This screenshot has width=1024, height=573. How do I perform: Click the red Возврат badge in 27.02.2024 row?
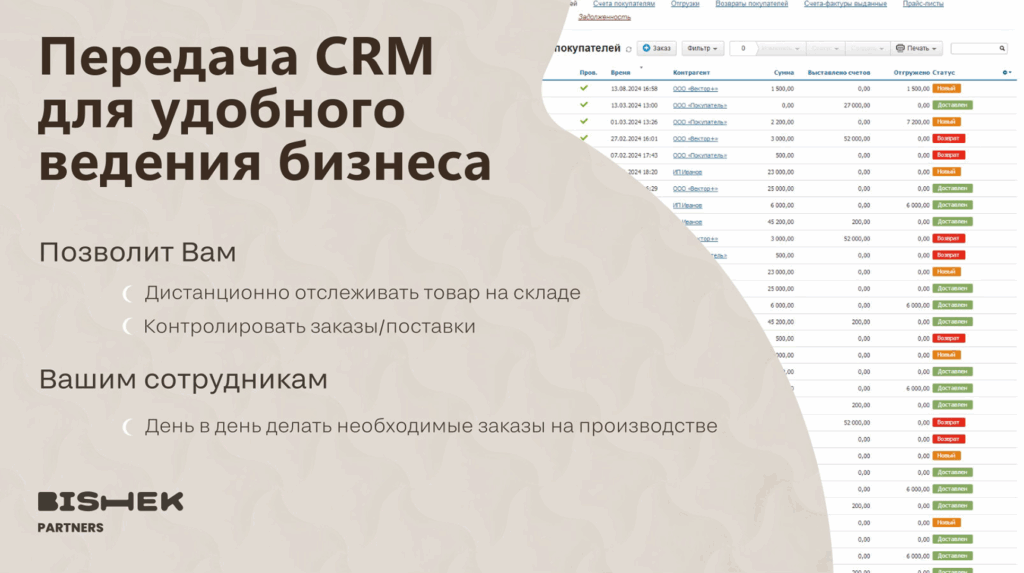(x=948, y=138)
